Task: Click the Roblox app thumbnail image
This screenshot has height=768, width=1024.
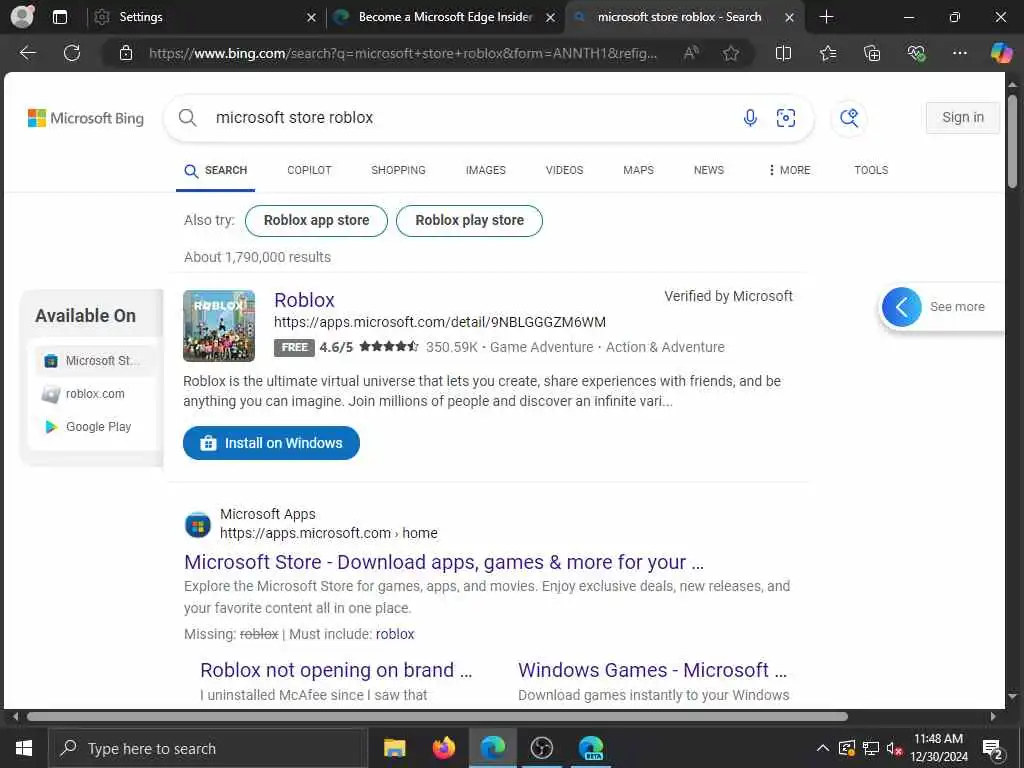Action: point(219,326)
